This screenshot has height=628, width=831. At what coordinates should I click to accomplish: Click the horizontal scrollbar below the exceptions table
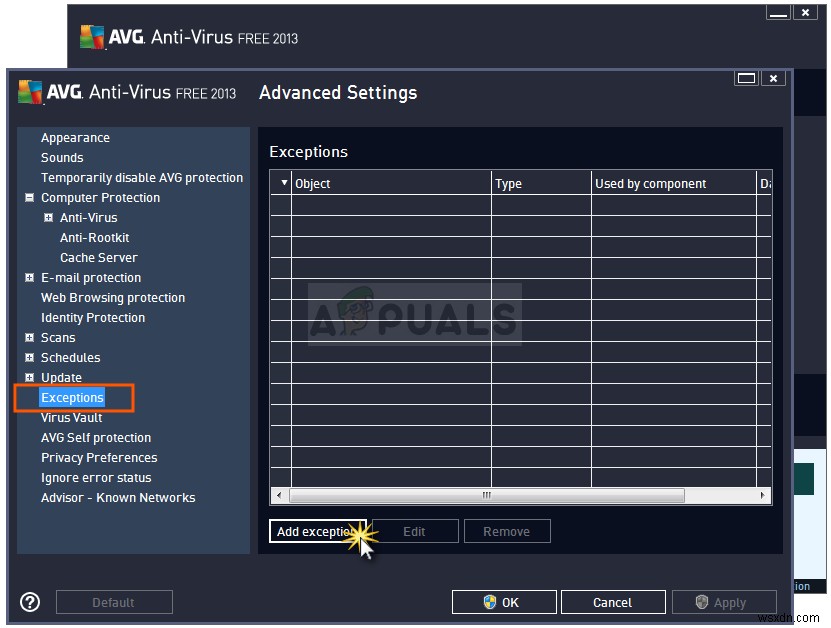487,495
